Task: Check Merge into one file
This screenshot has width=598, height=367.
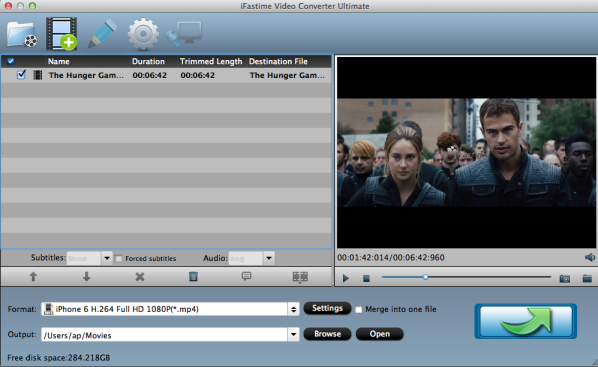Action: [358, 309]
